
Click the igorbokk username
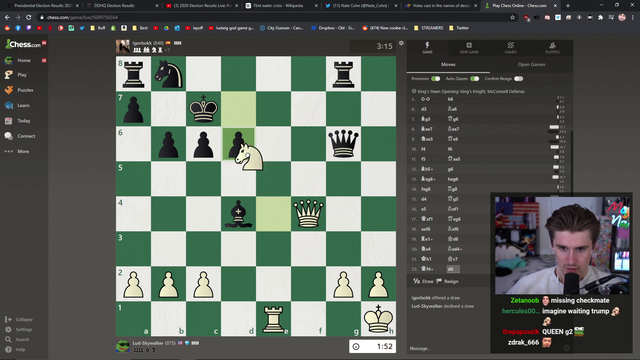coord(142,43)
